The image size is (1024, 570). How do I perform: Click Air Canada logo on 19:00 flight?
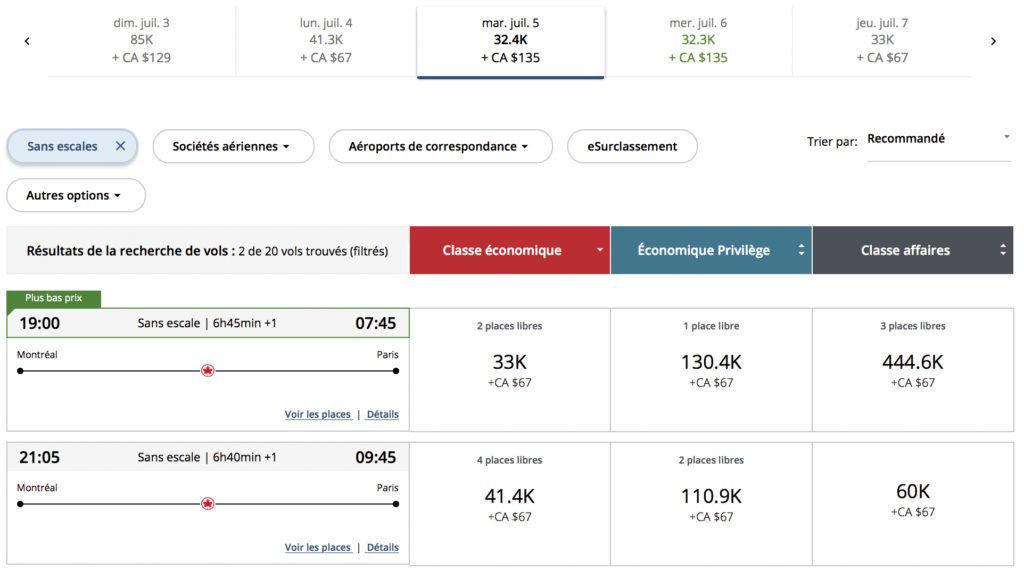[x=208, y=371]
